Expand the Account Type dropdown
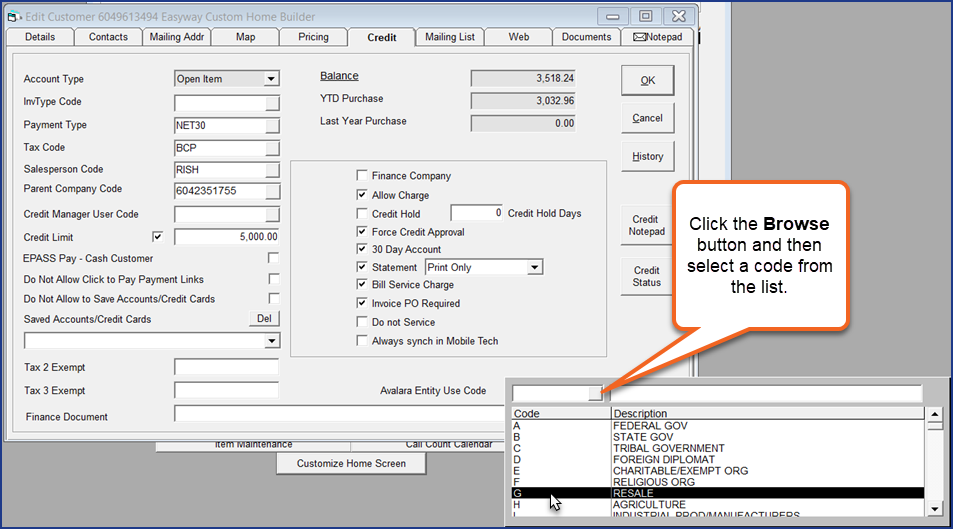 coord(271,79)
